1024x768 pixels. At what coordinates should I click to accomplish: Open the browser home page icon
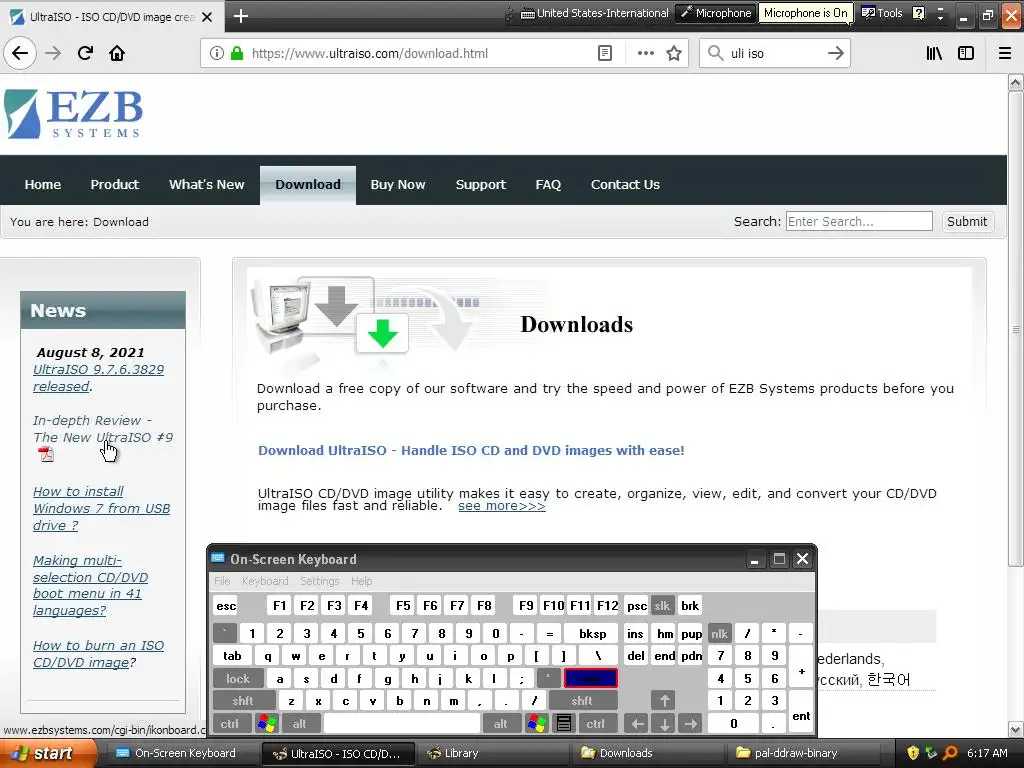pos(117,54)
